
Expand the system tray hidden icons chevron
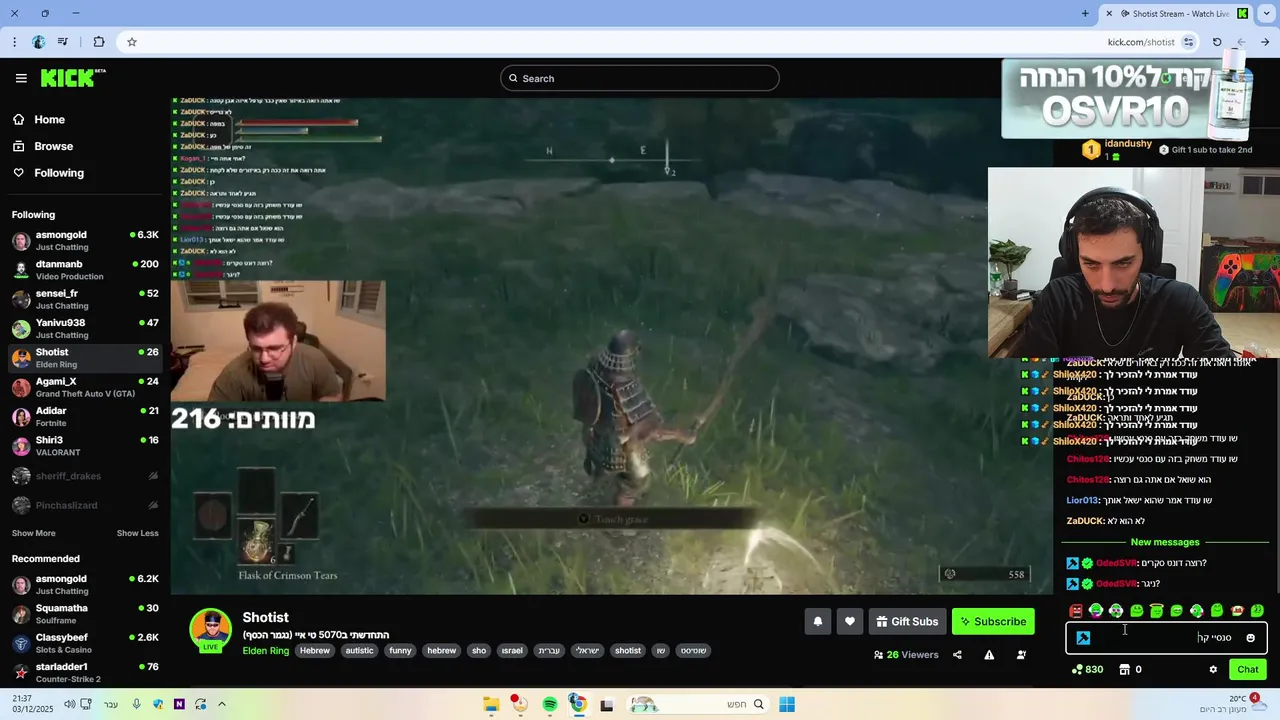point(222,704)
